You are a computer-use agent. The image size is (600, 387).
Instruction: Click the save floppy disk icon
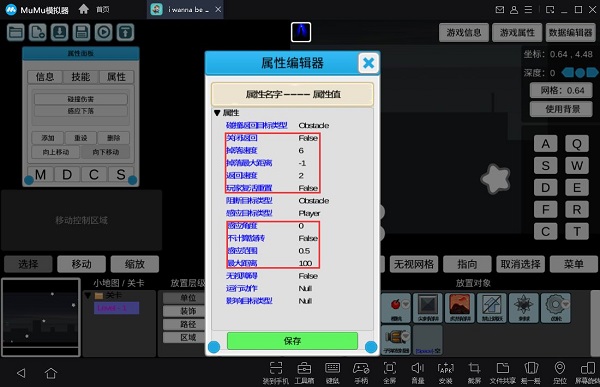(x=82, y=32)
